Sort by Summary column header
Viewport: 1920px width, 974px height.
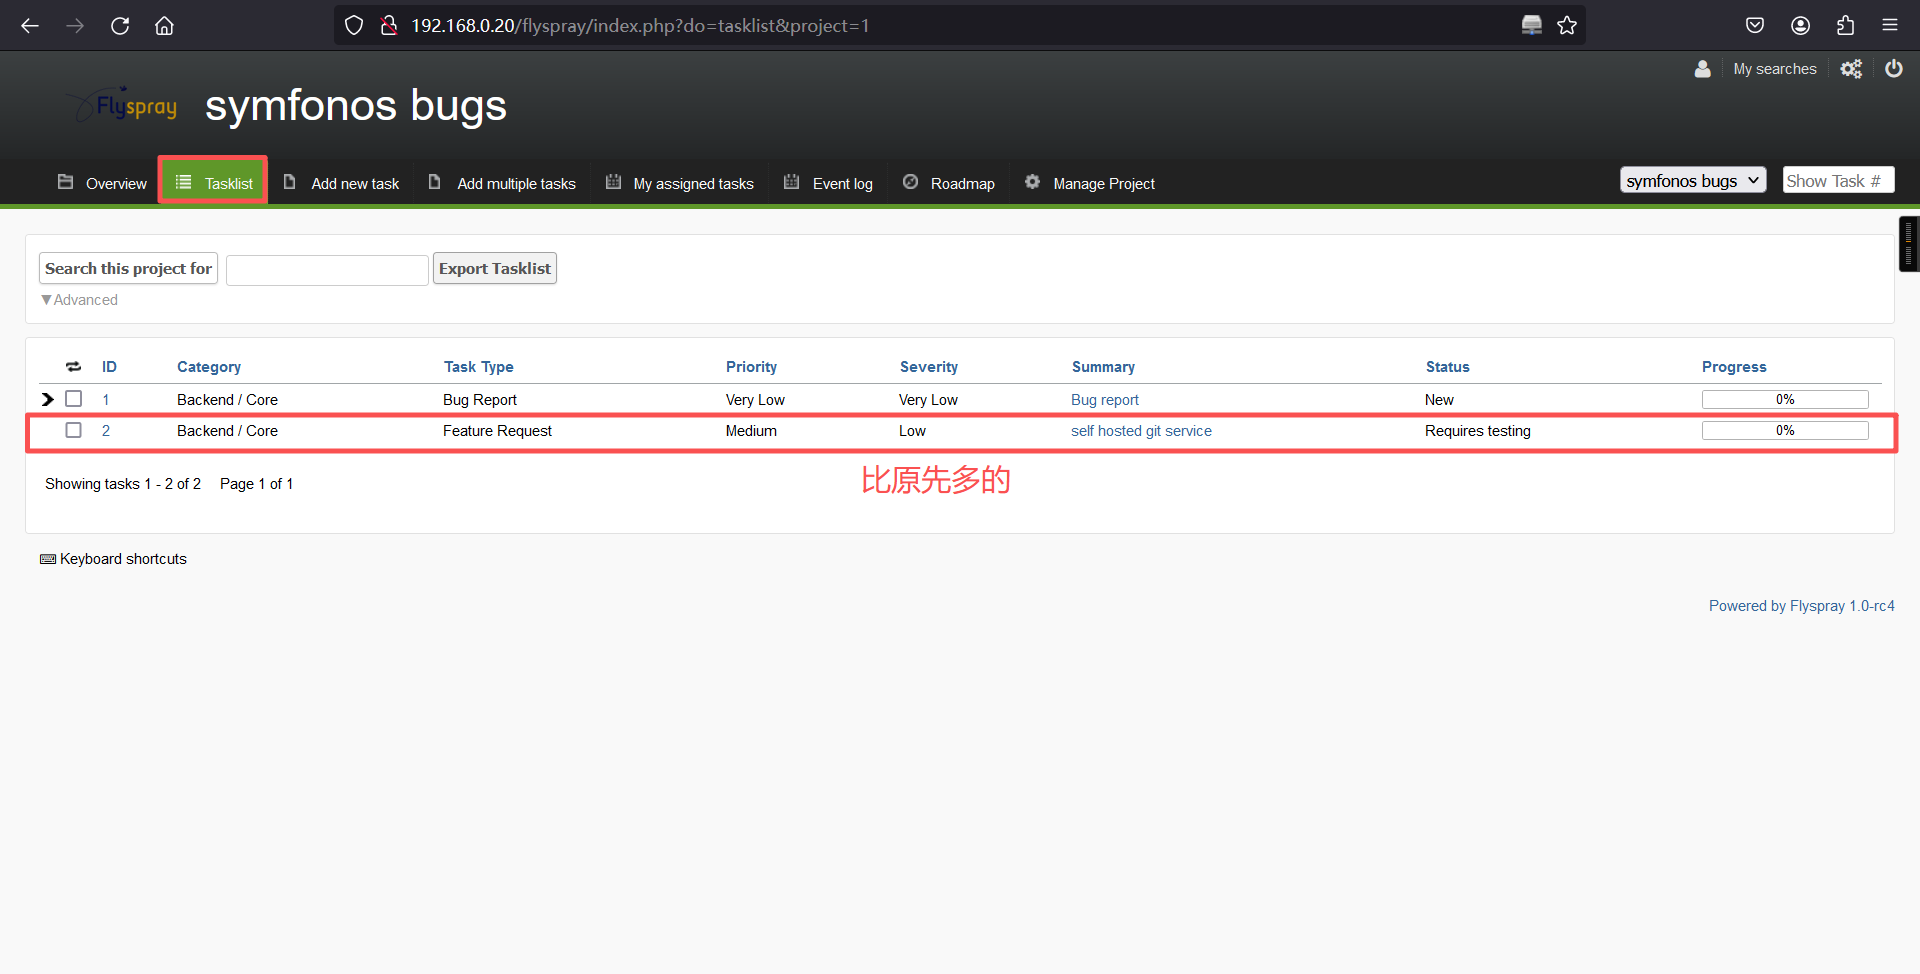pyautogui.click(x=1103, y=367)
